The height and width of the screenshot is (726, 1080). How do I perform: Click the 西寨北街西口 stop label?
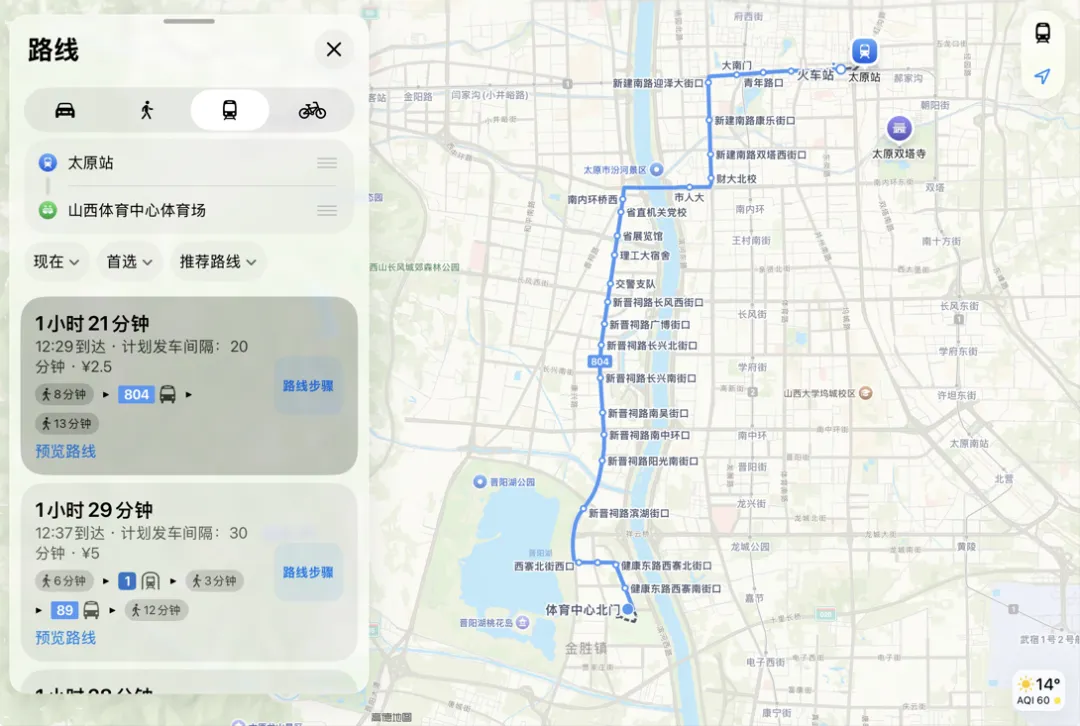coord(544,566)
